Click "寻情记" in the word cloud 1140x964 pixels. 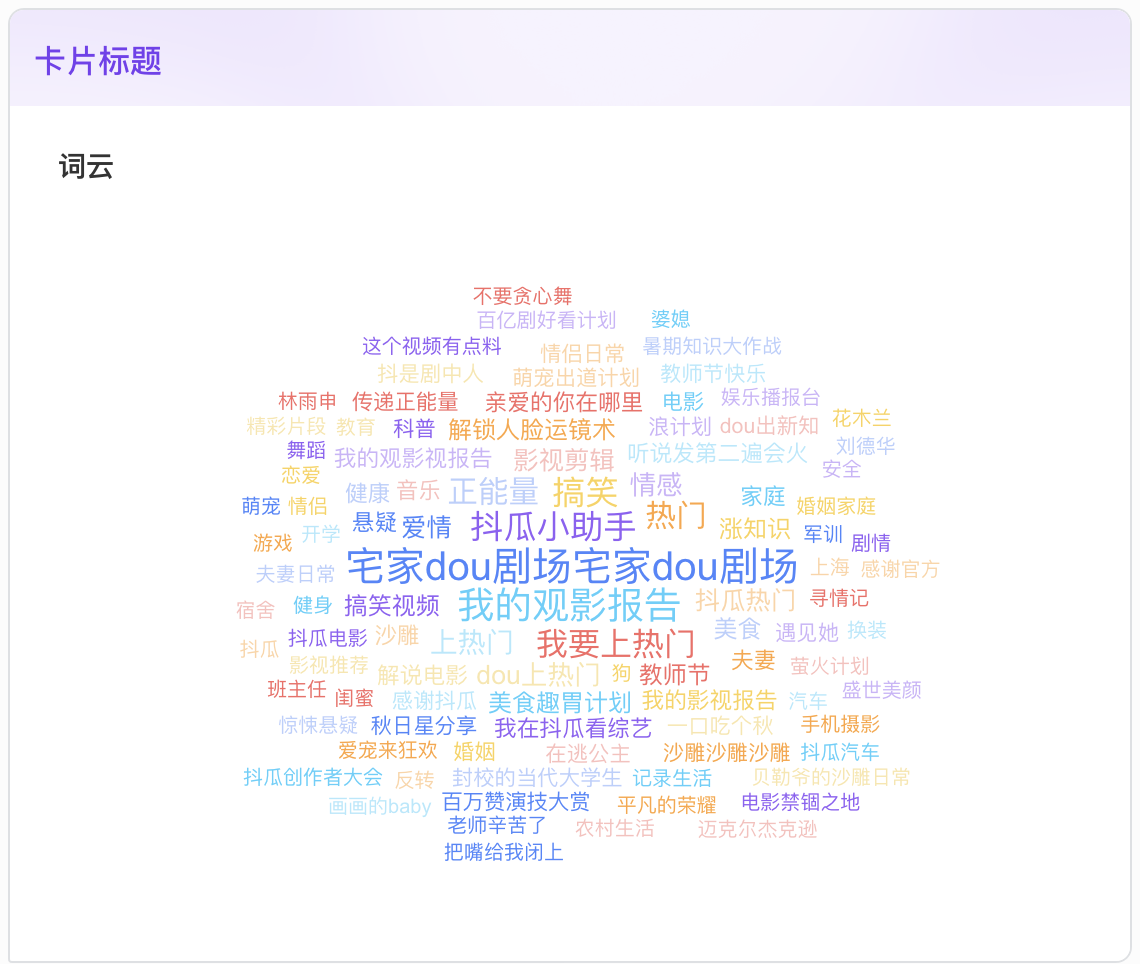pos(839,598)
